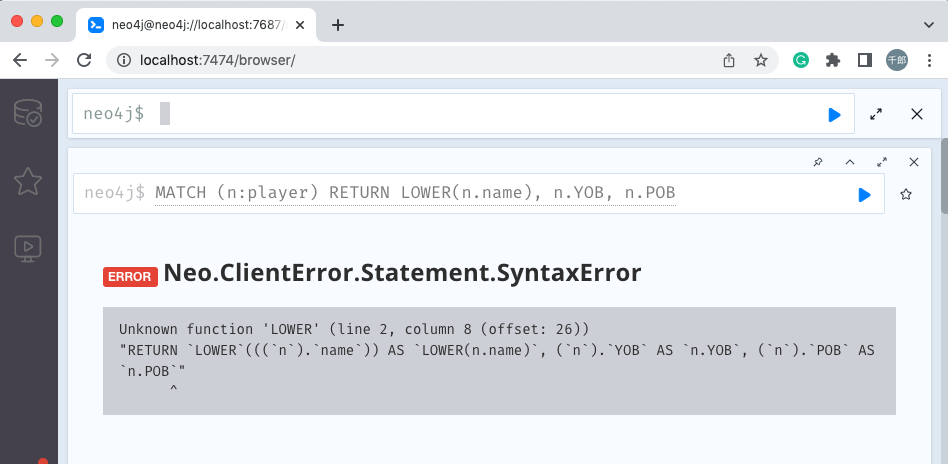The height and width of the screenshot is (464, 948).
Task: Click the "Unknown function 'LOWER'" error message
Action: [x=354, y=329]
